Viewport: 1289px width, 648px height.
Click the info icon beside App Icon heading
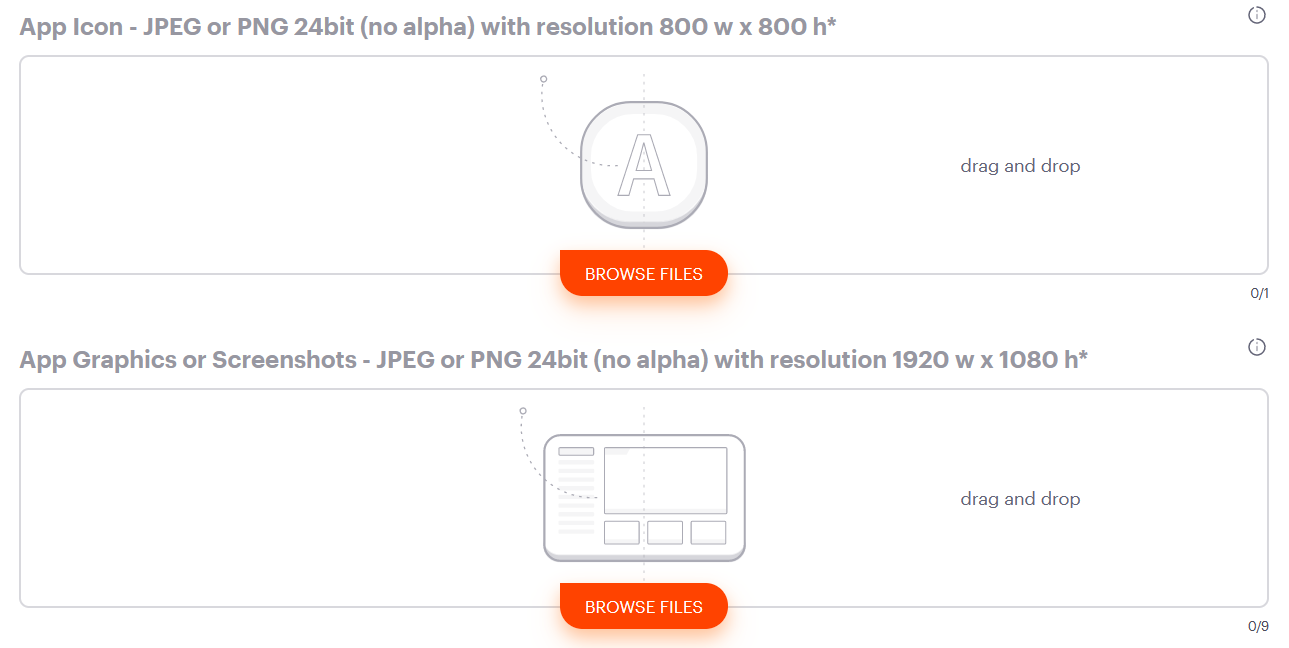1257,15
